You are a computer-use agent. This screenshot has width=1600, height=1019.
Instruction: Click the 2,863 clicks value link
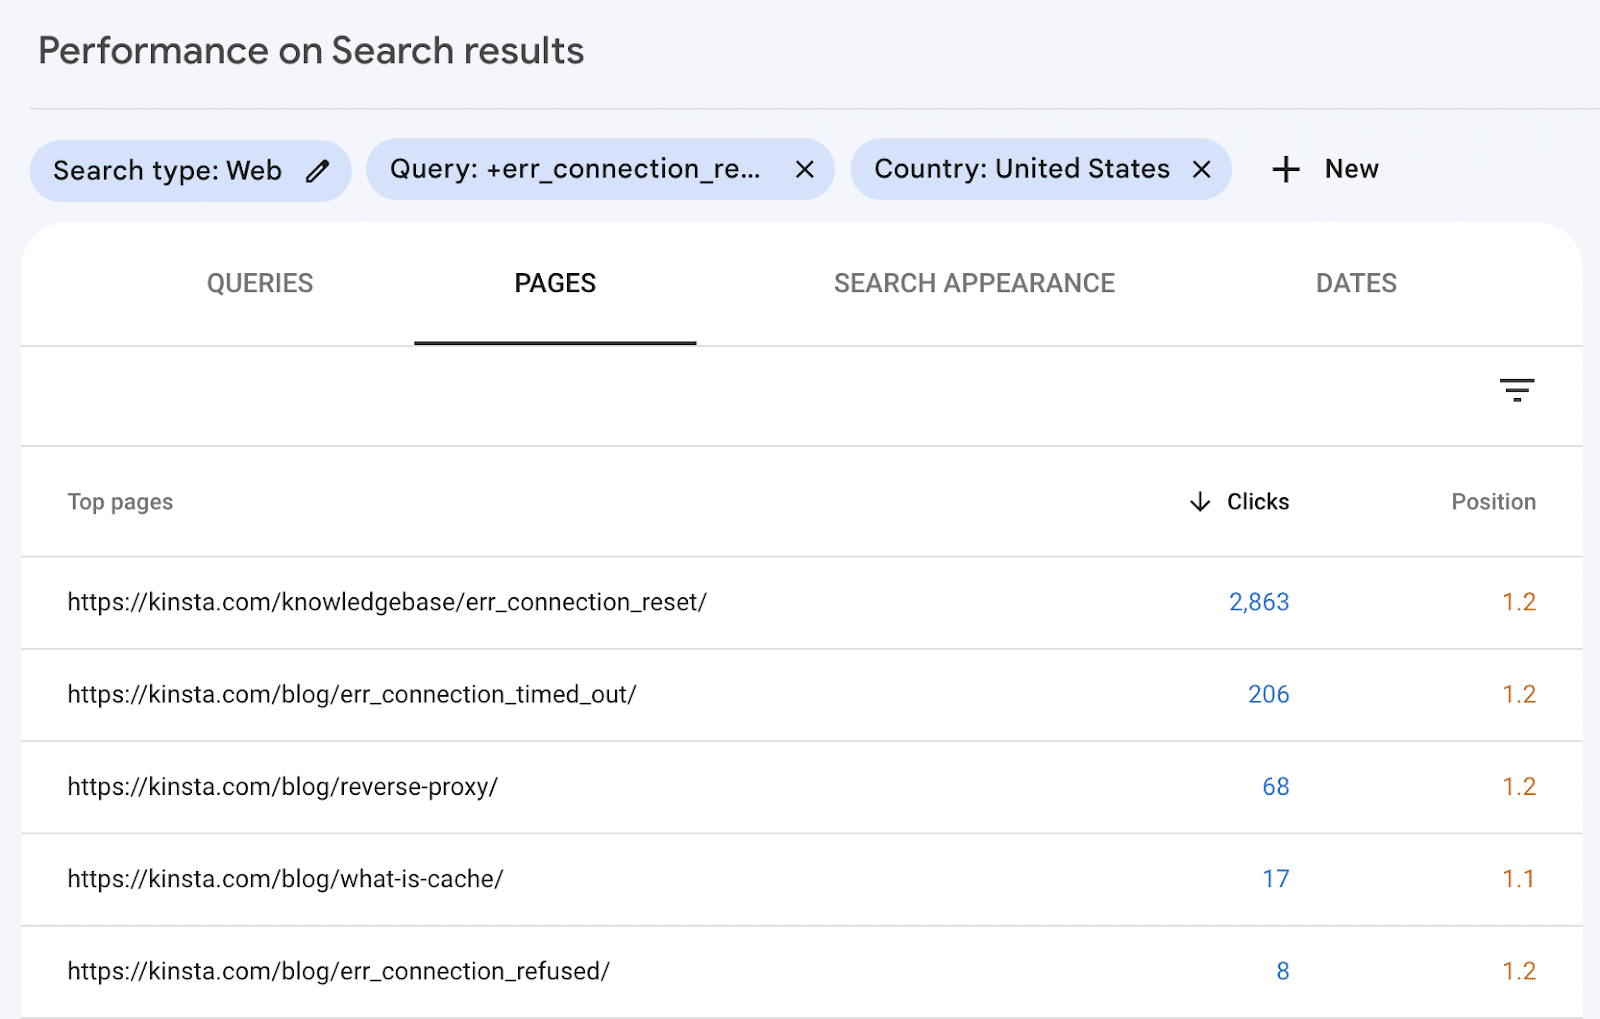coord(1258,602)
